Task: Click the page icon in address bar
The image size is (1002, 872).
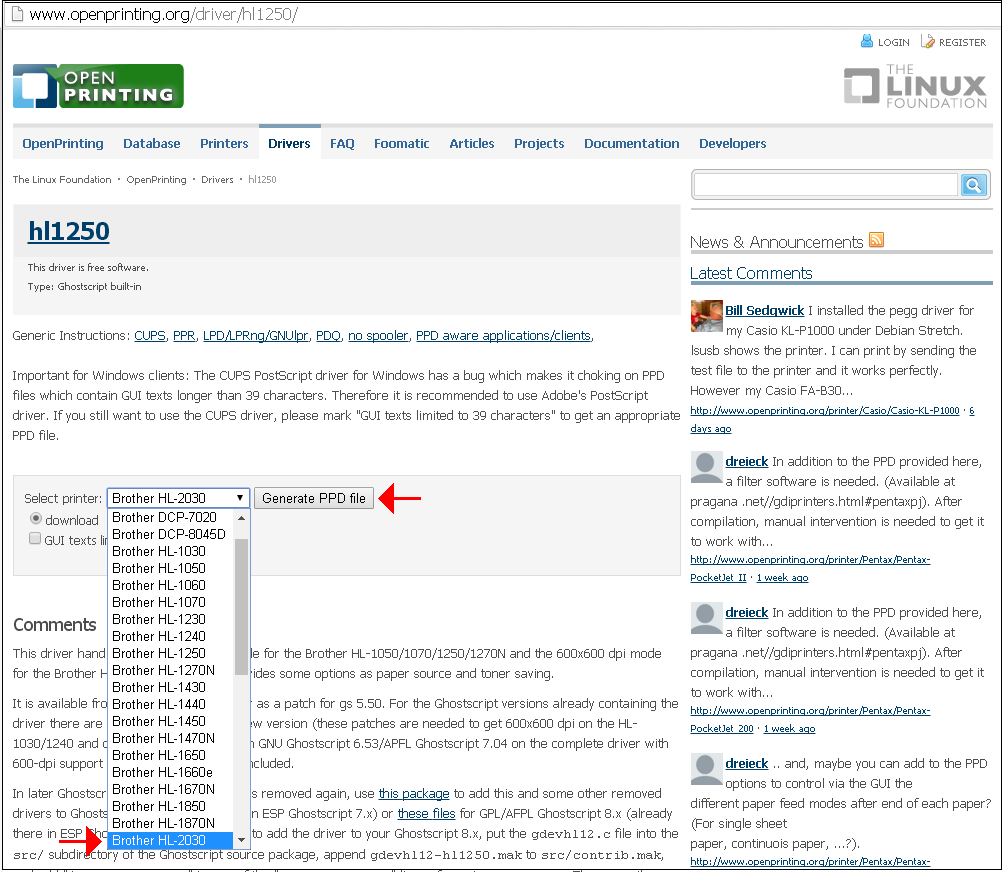Action: tap(17, 13)
